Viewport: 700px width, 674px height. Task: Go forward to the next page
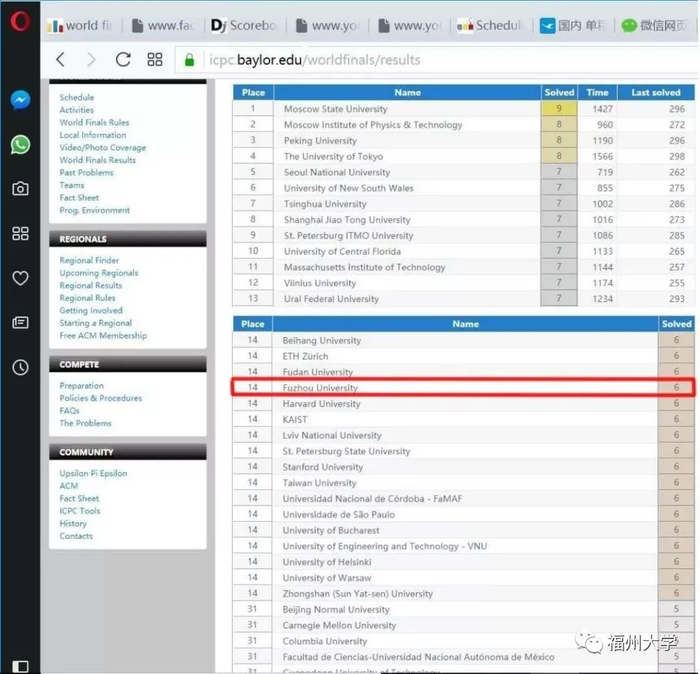[91, 59]
